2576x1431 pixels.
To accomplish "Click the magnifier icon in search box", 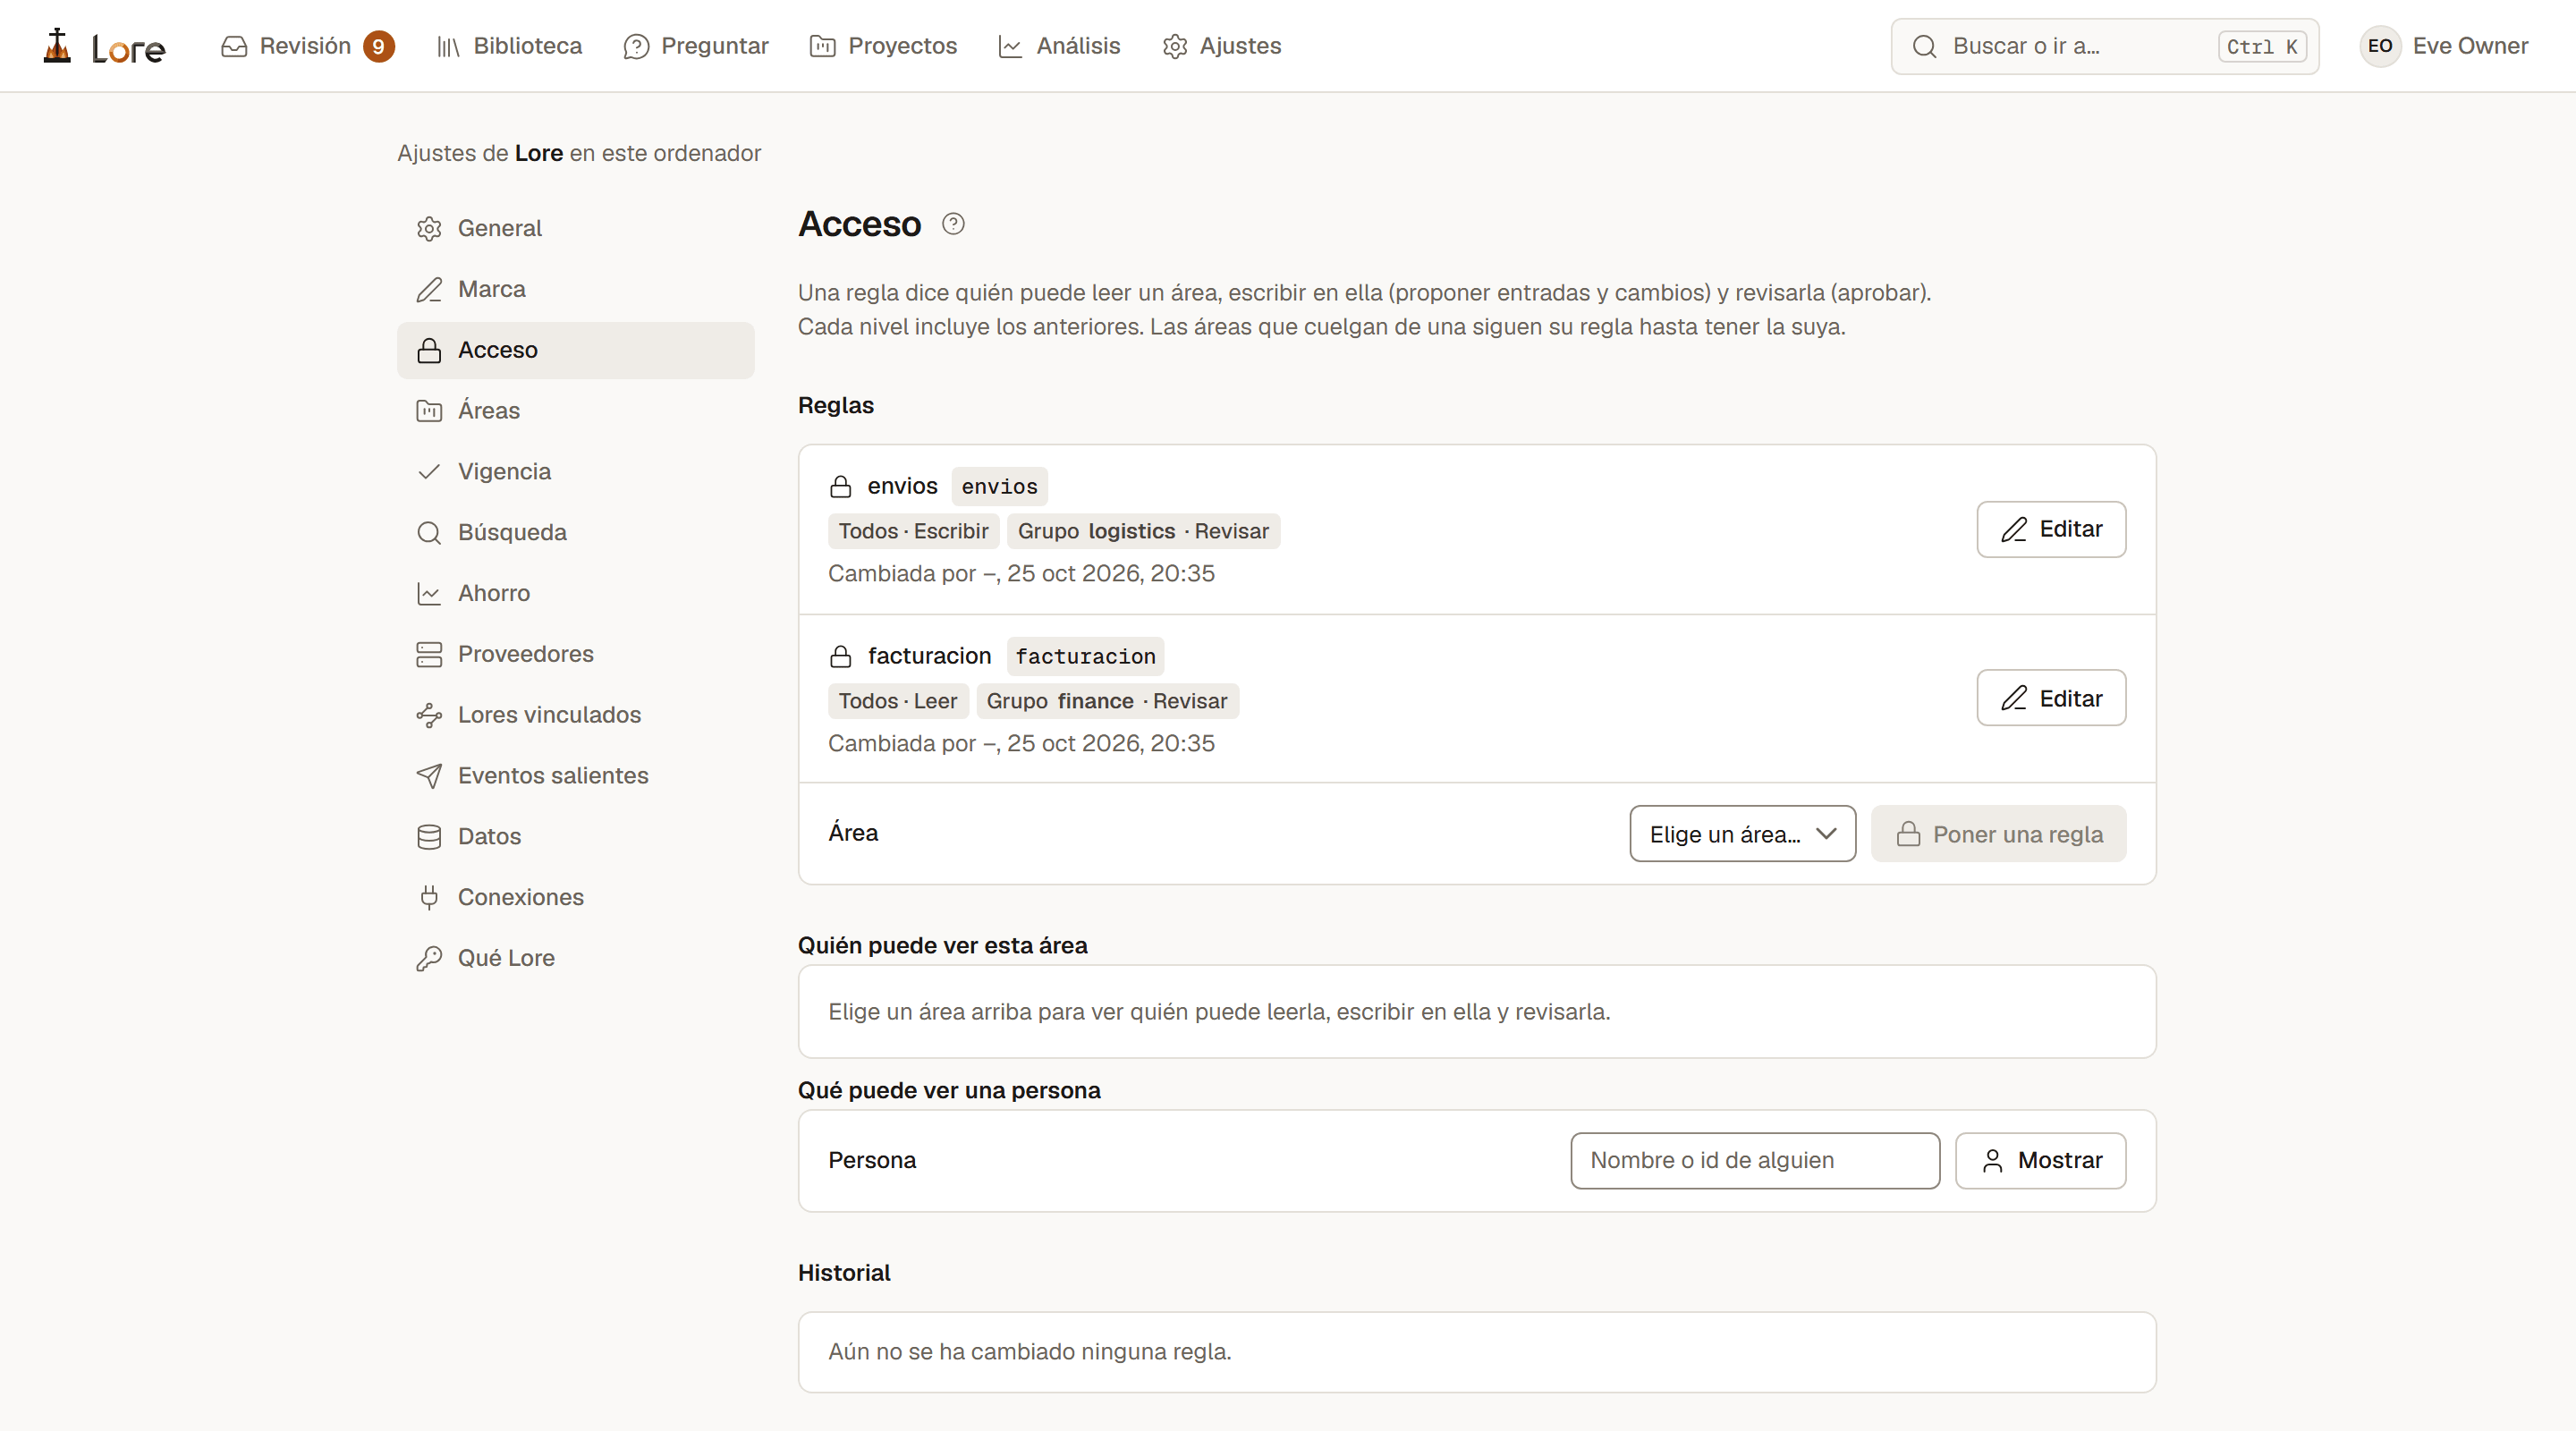I will 1924,46.
